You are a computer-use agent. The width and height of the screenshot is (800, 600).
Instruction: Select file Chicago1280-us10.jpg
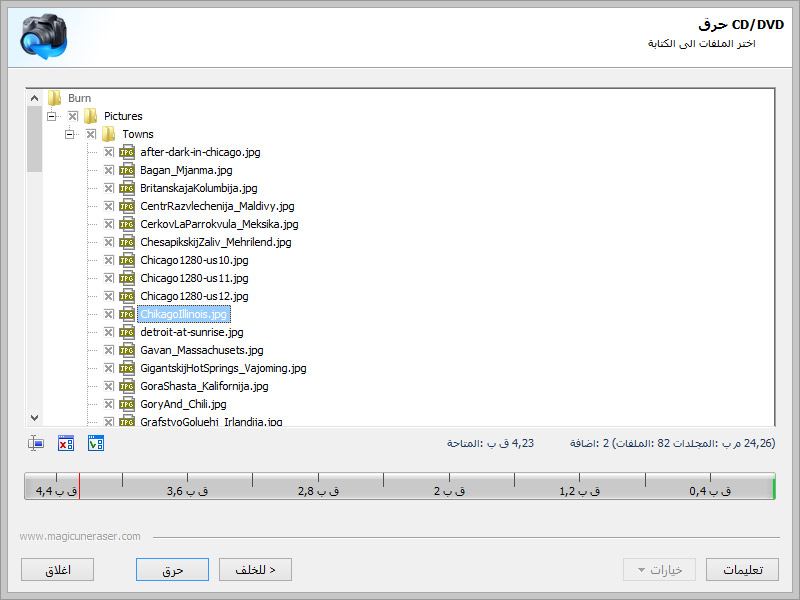point(194,260)
